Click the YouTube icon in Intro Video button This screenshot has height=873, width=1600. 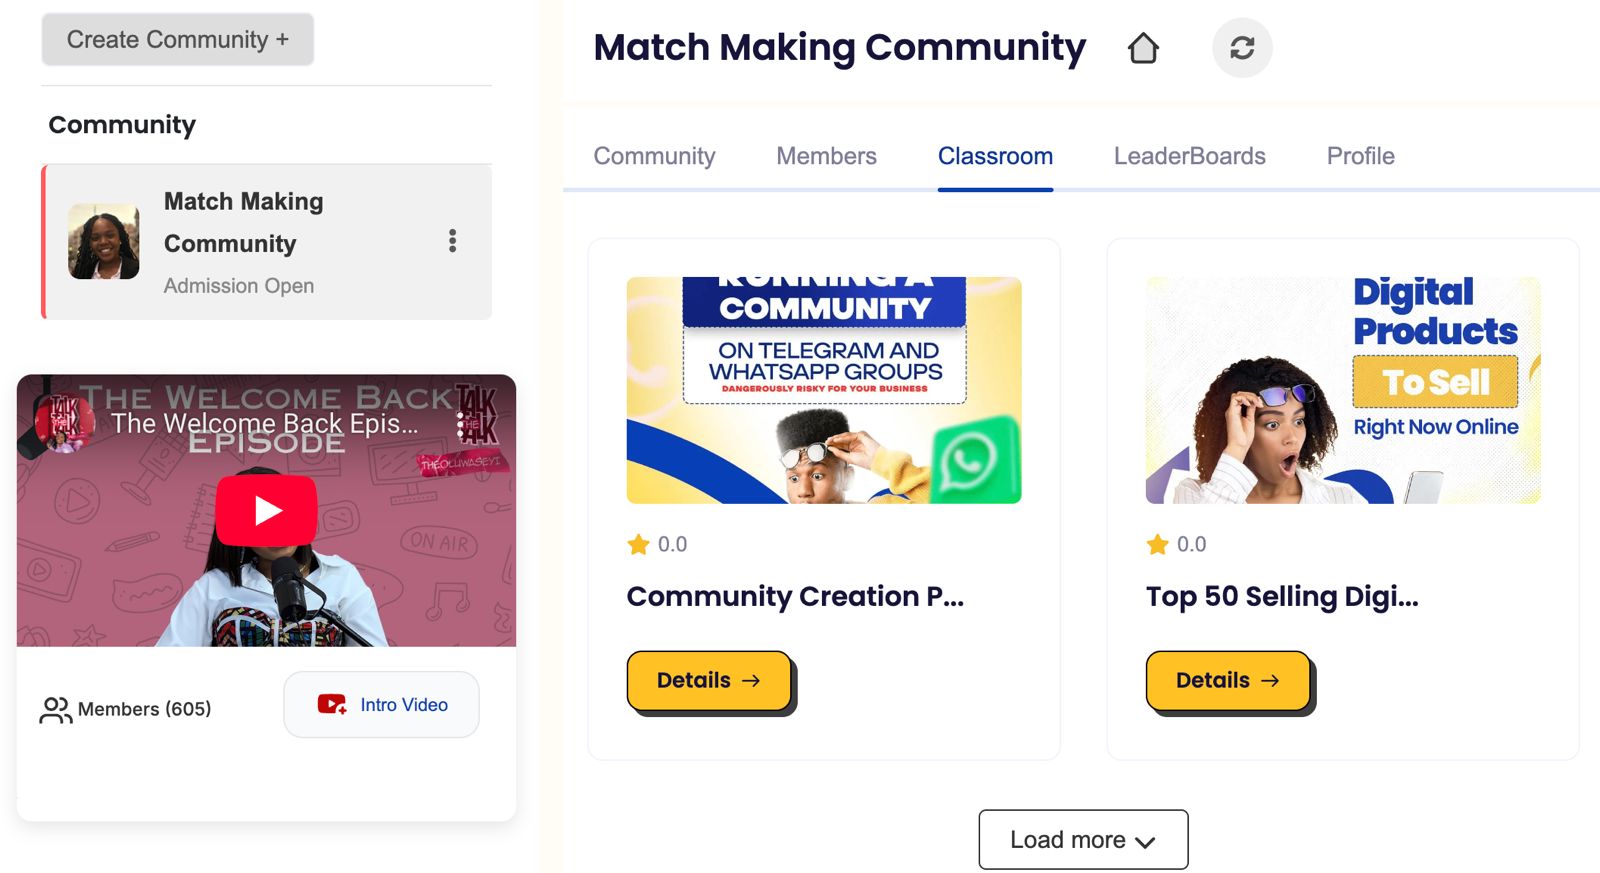point(332,704)
